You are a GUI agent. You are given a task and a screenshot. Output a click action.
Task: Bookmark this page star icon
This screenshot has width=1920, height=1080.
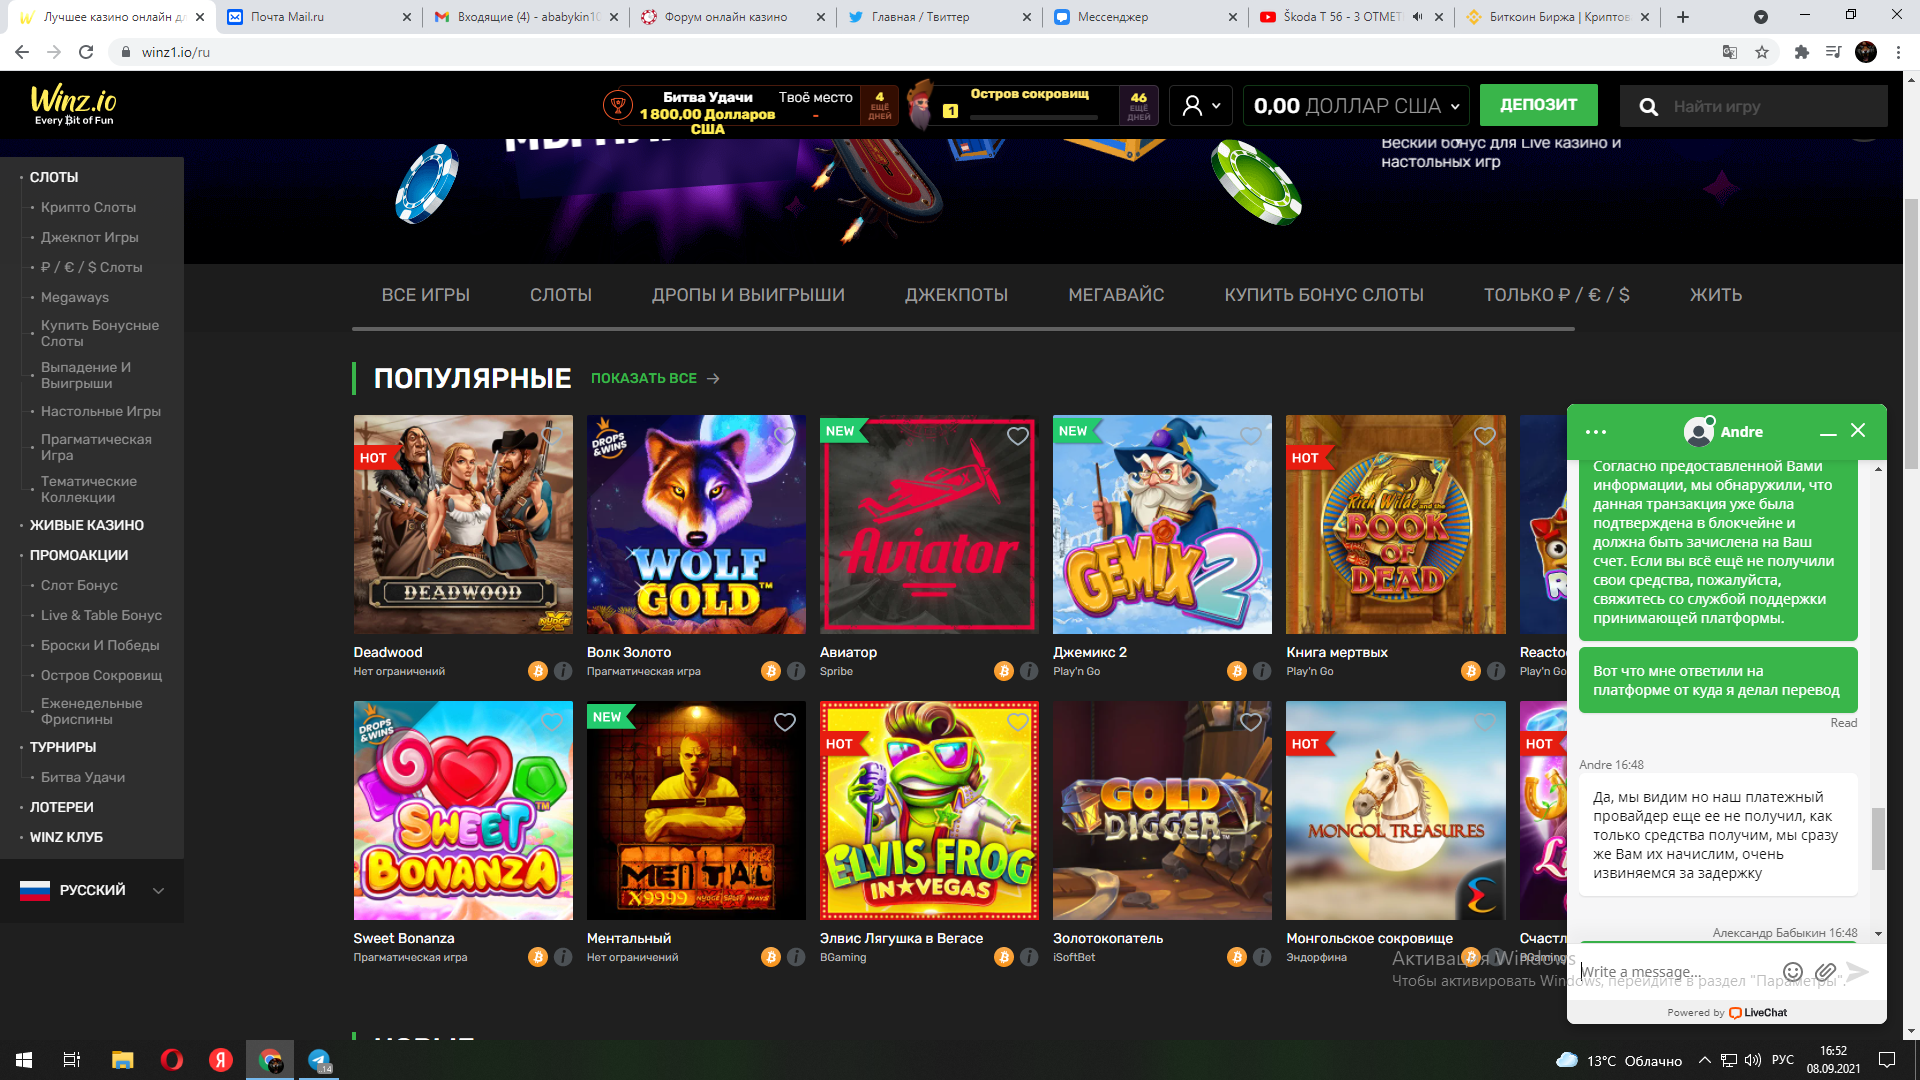point(1762,52)
